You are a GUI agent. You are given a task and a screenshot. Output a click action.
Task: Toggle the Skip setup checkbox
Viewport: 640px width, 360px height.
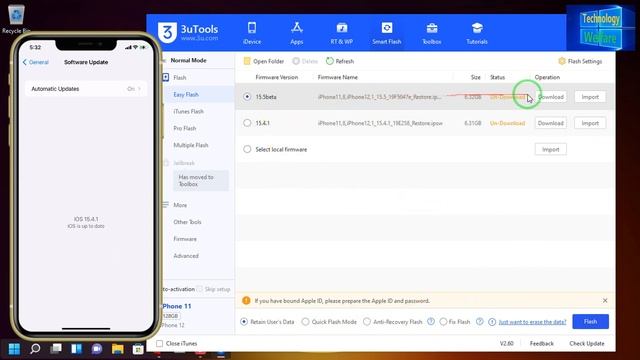click(x=200, y=289)
